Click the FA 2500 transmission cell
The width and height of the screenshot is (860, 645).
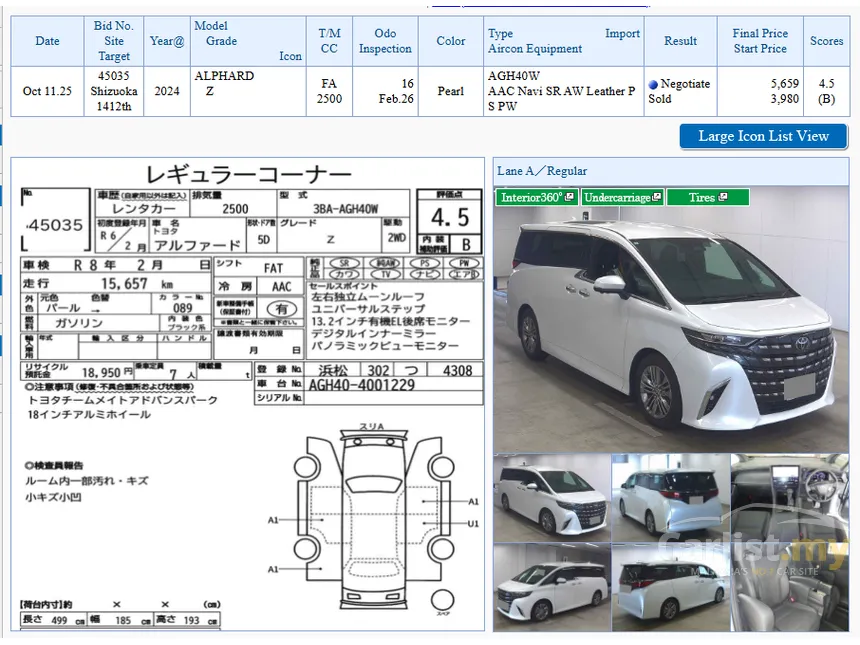pyautogui.click(x=329, y=91)
